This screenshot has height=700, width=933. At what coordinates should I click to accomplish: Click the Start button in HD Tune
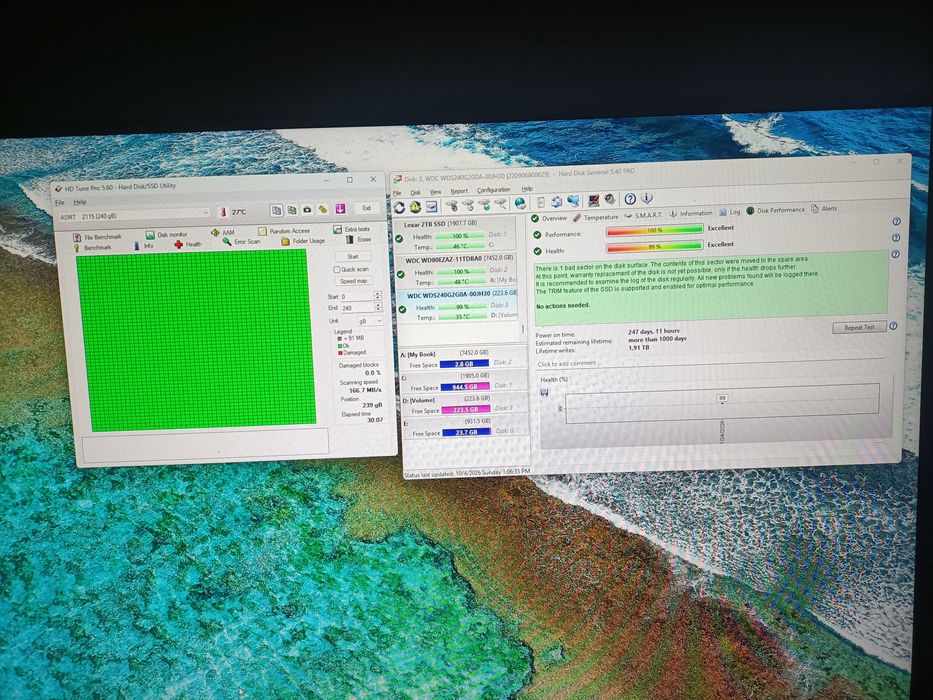353,256
